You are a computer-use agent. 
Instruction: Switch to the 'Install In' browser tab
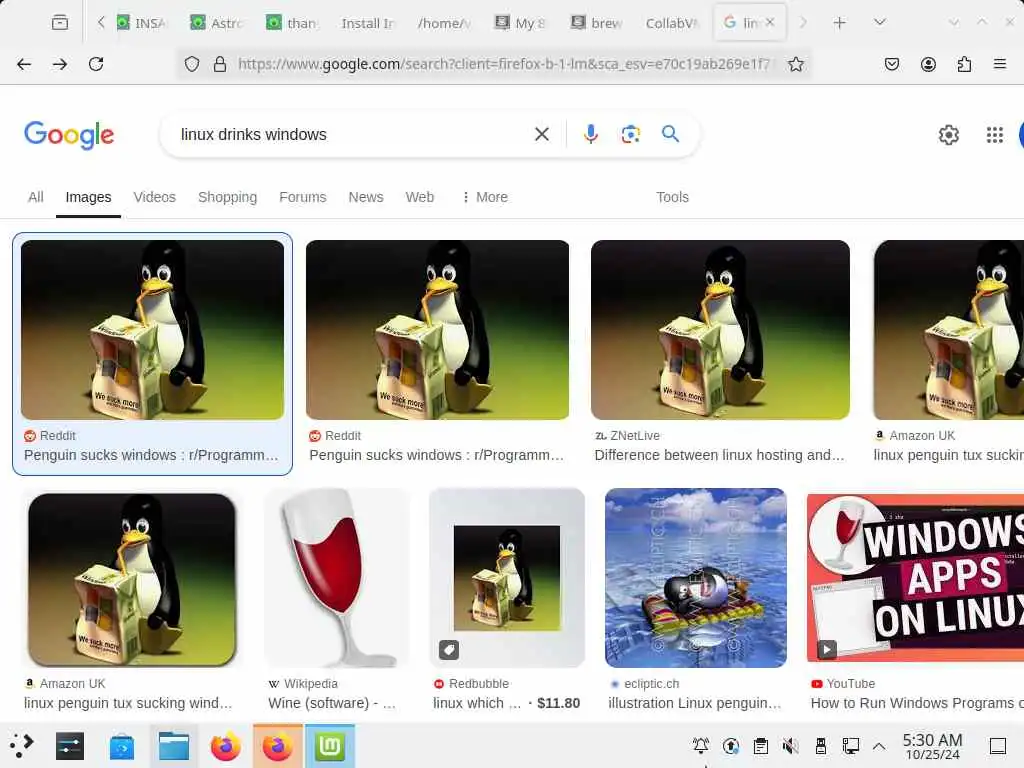pos(367,23)
